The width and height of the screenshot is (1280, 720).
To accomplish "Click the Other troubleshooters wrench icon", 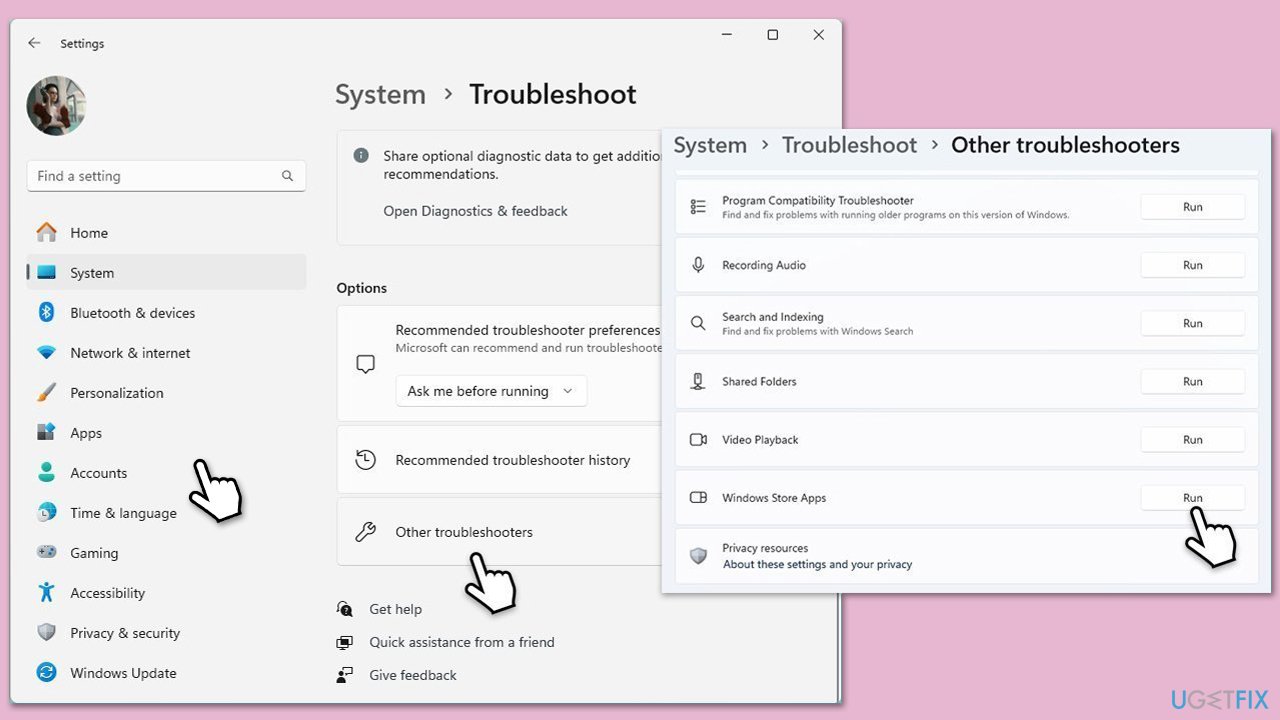I will 366,532.
